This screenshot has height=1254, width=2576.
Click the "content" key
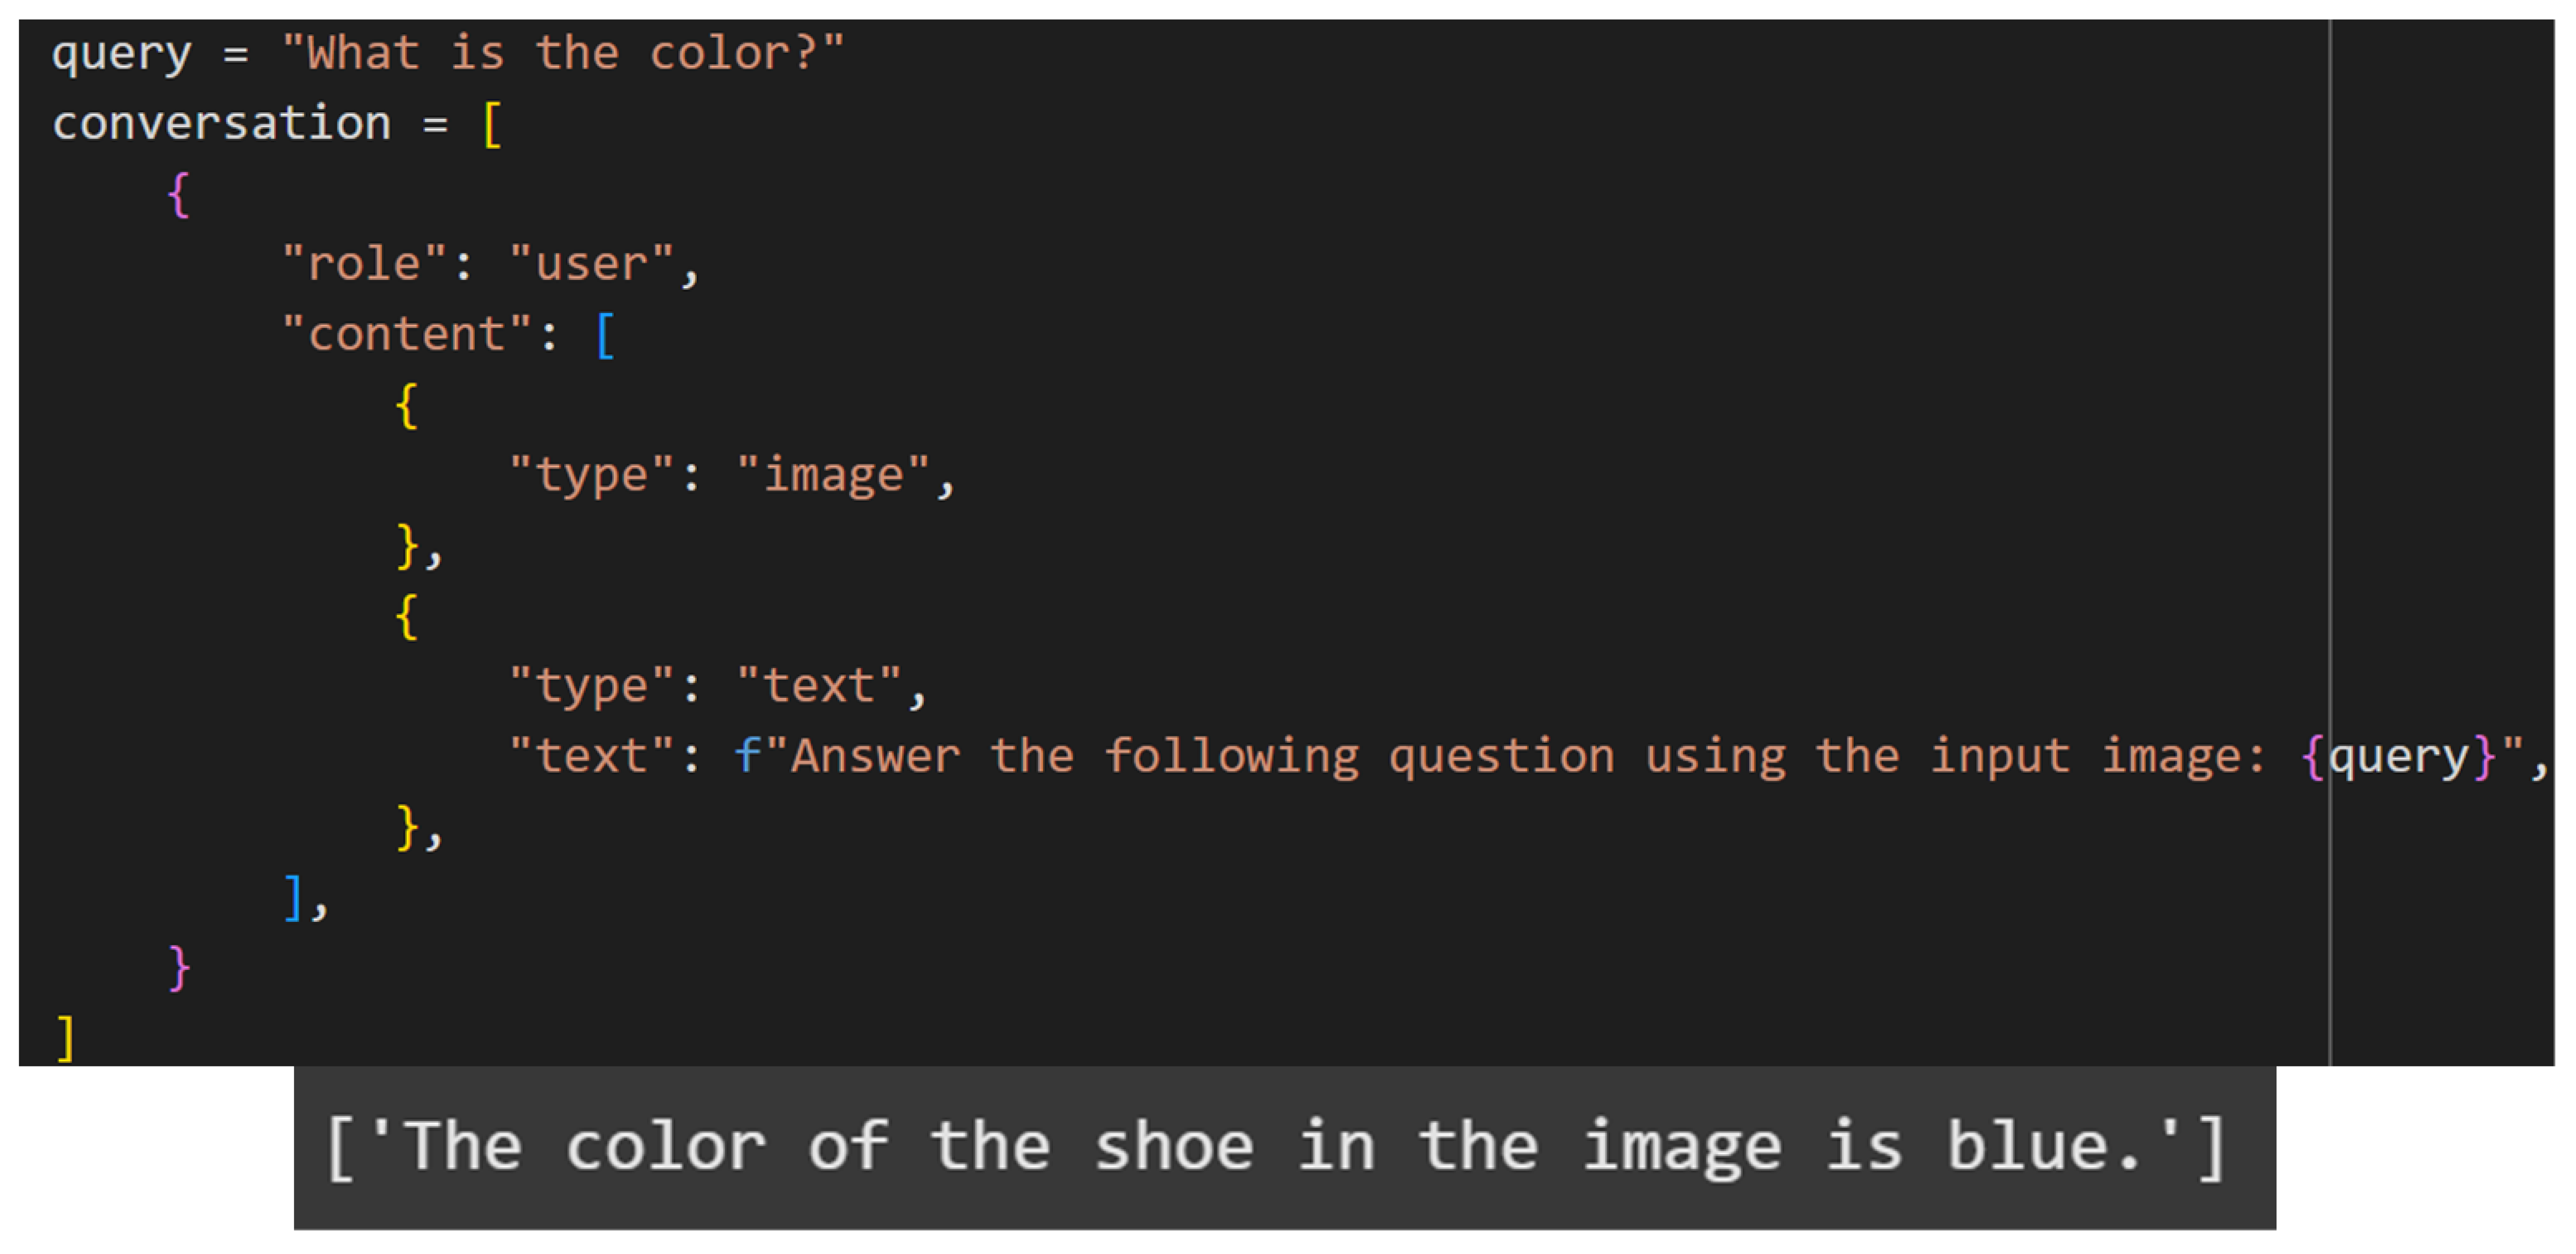coord(407,335)
